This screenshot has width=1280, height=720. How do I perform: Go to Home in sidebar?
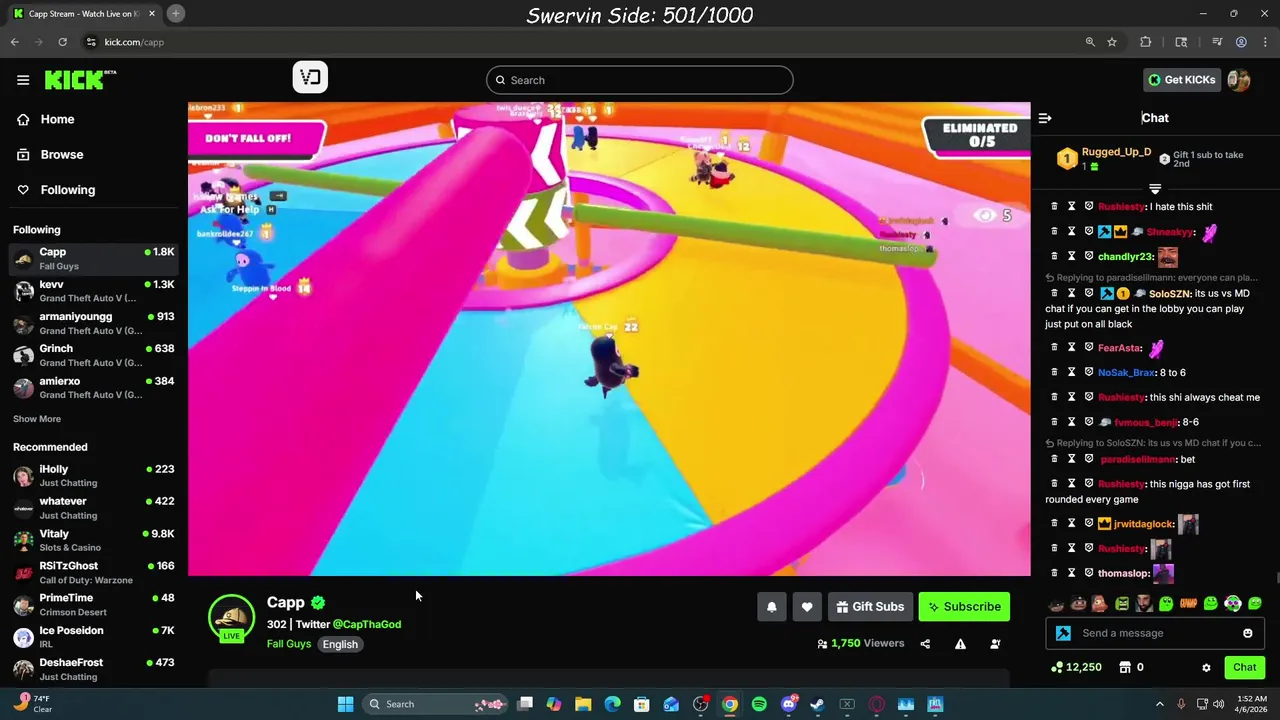(x=57, y=119)
